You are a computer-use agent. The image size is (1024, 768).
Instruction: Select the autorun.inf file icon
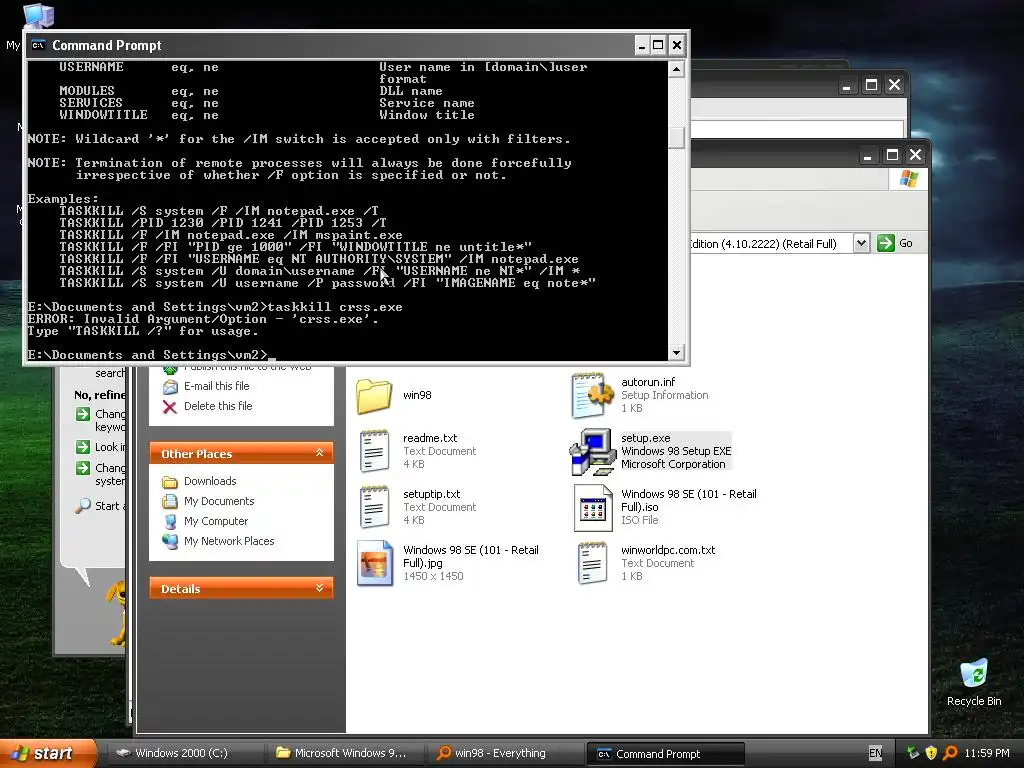click(x=592, y=396)
